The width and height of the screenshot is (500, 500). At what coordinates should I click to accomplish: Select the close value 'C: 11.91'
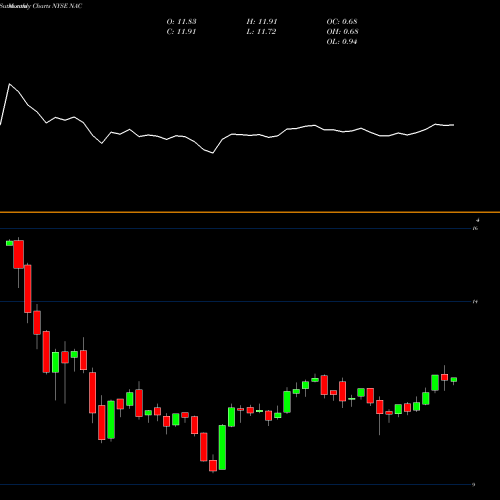[181, 32]
